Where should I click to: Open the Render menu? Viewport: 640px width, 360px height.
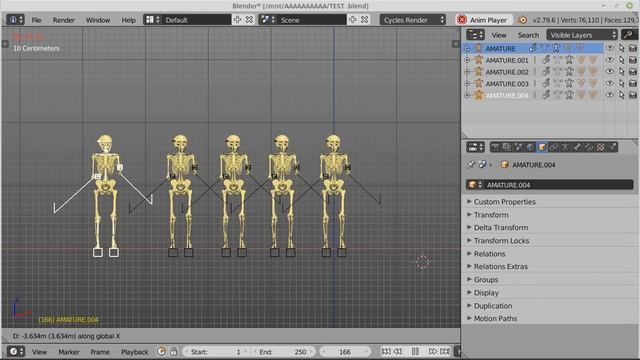pos(63,20)
